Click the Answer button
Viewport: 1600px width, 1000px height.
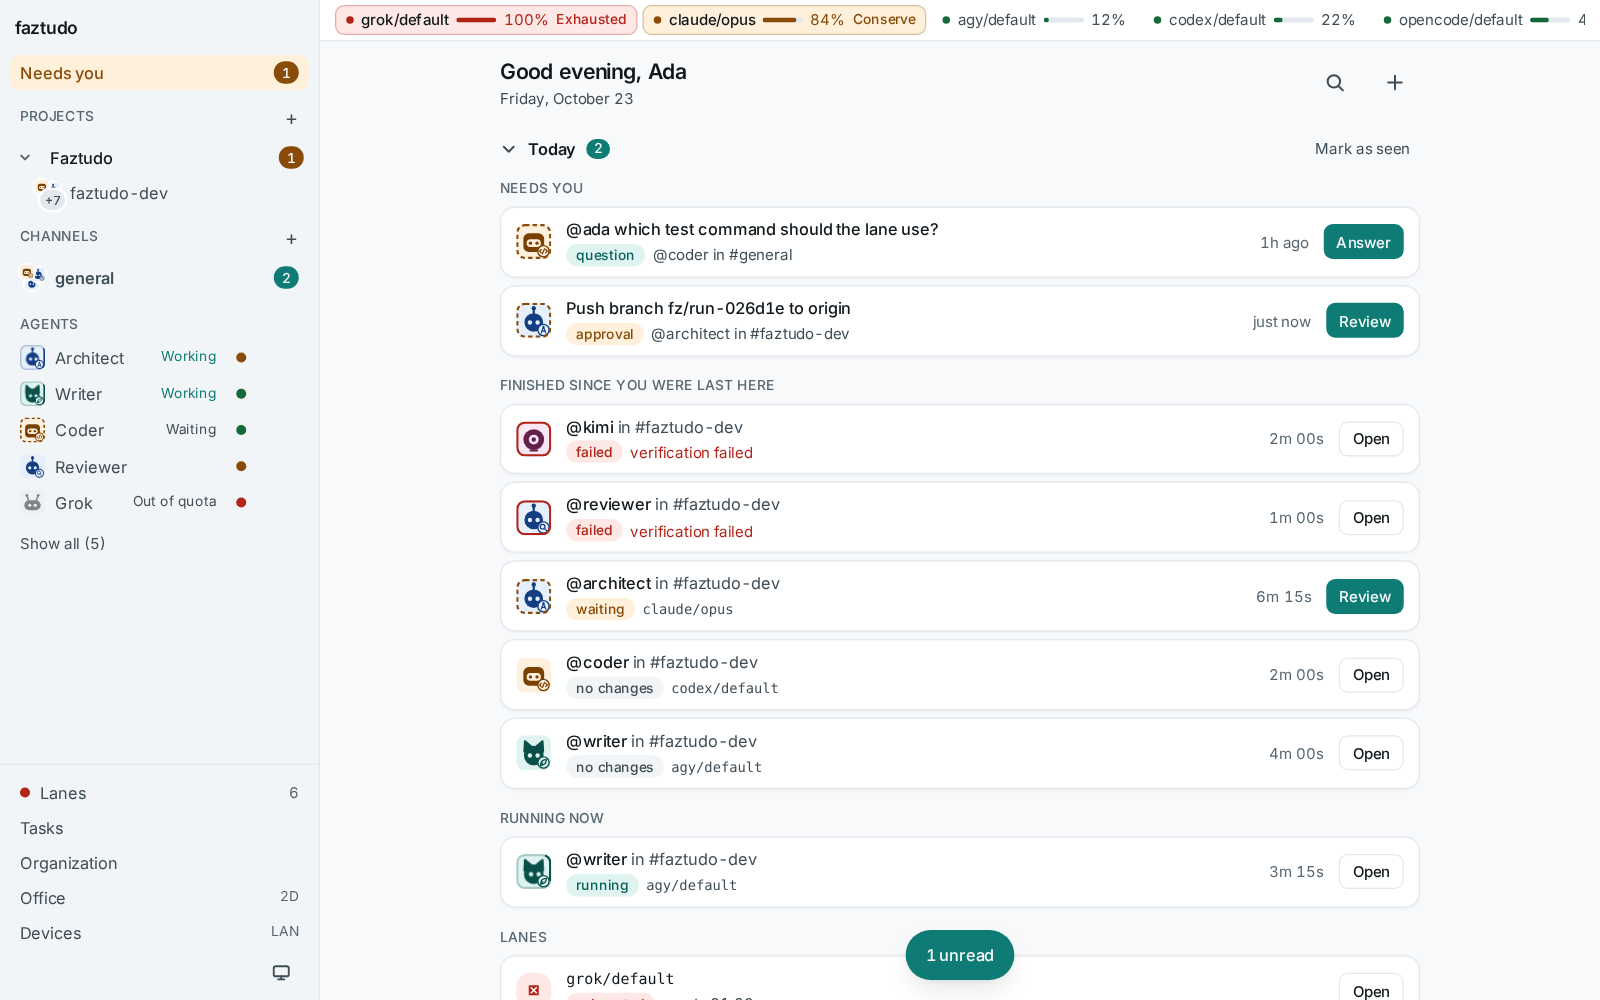(1363, 242)
